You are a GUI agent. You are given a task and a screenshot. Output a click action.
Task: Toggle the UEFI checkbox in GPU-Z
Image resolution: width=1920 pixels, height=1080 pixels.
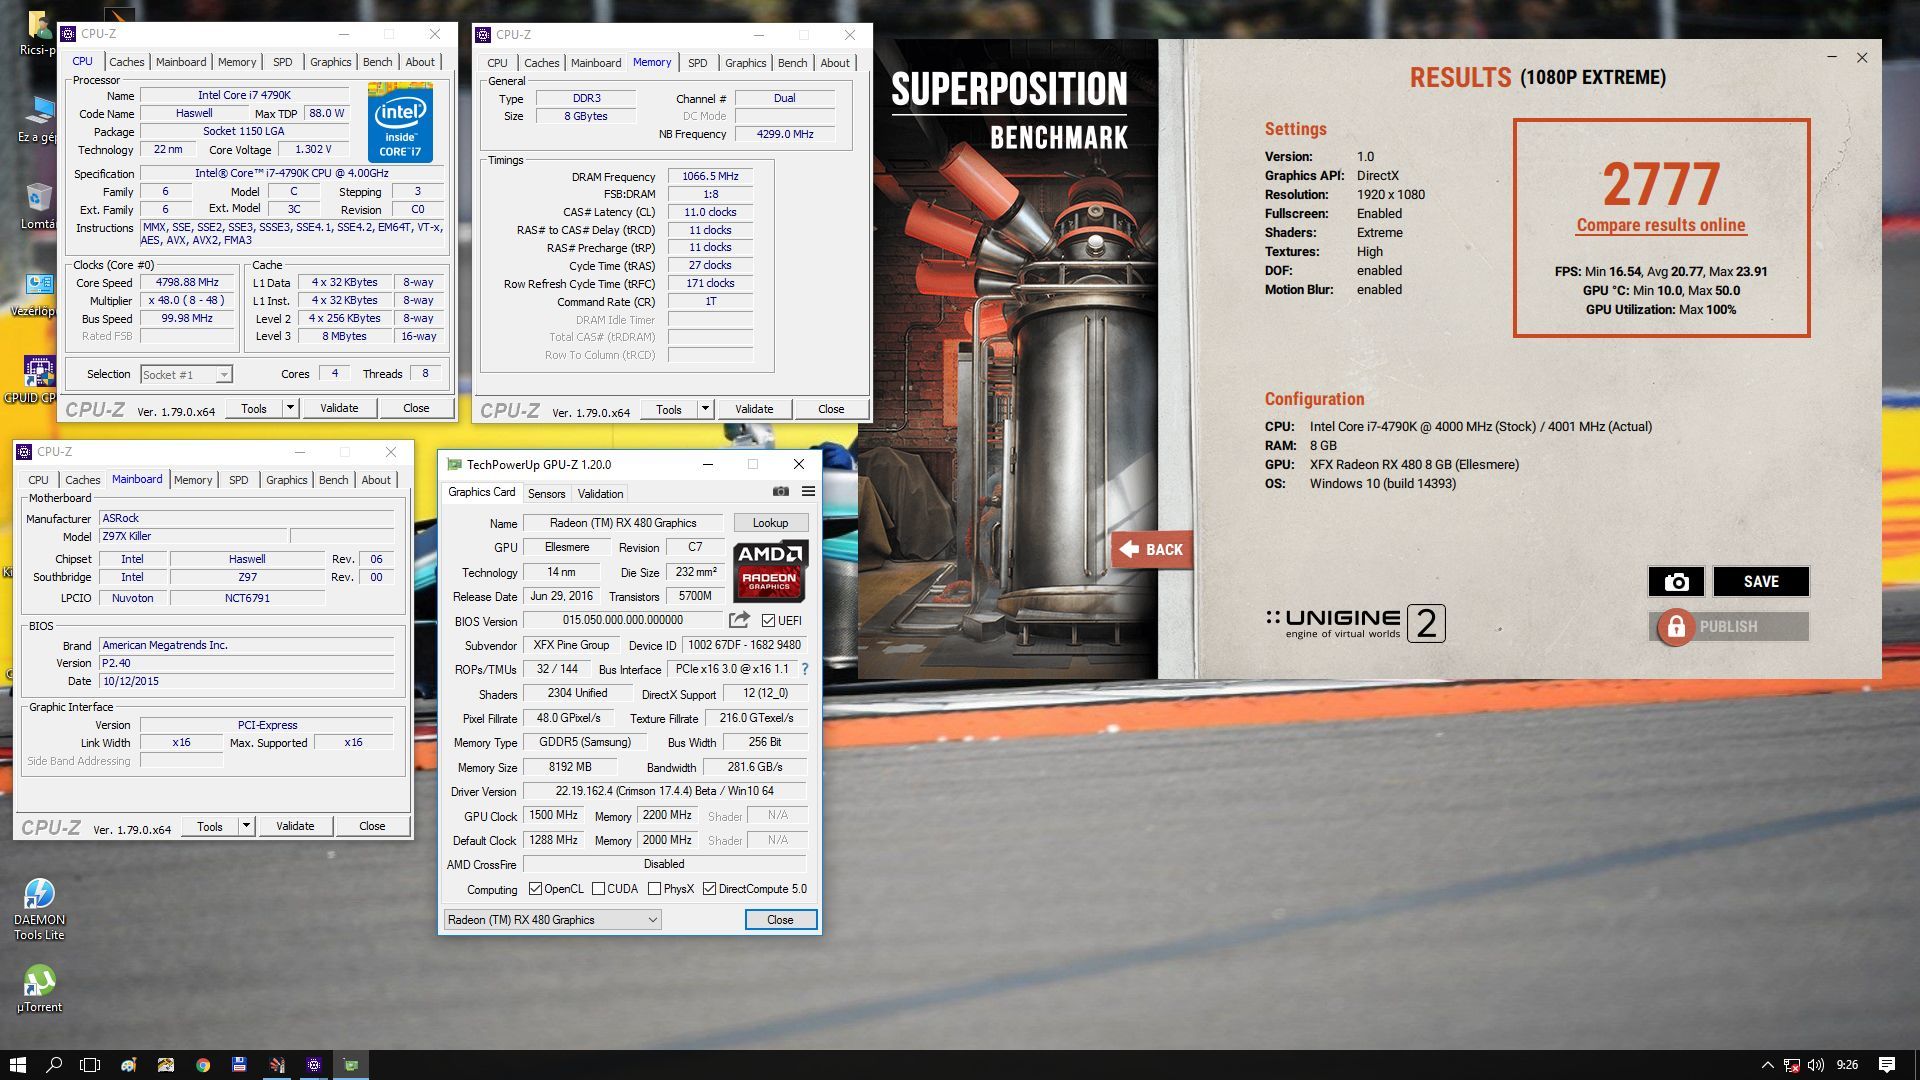pyautogui.click(x=768, y=621)
